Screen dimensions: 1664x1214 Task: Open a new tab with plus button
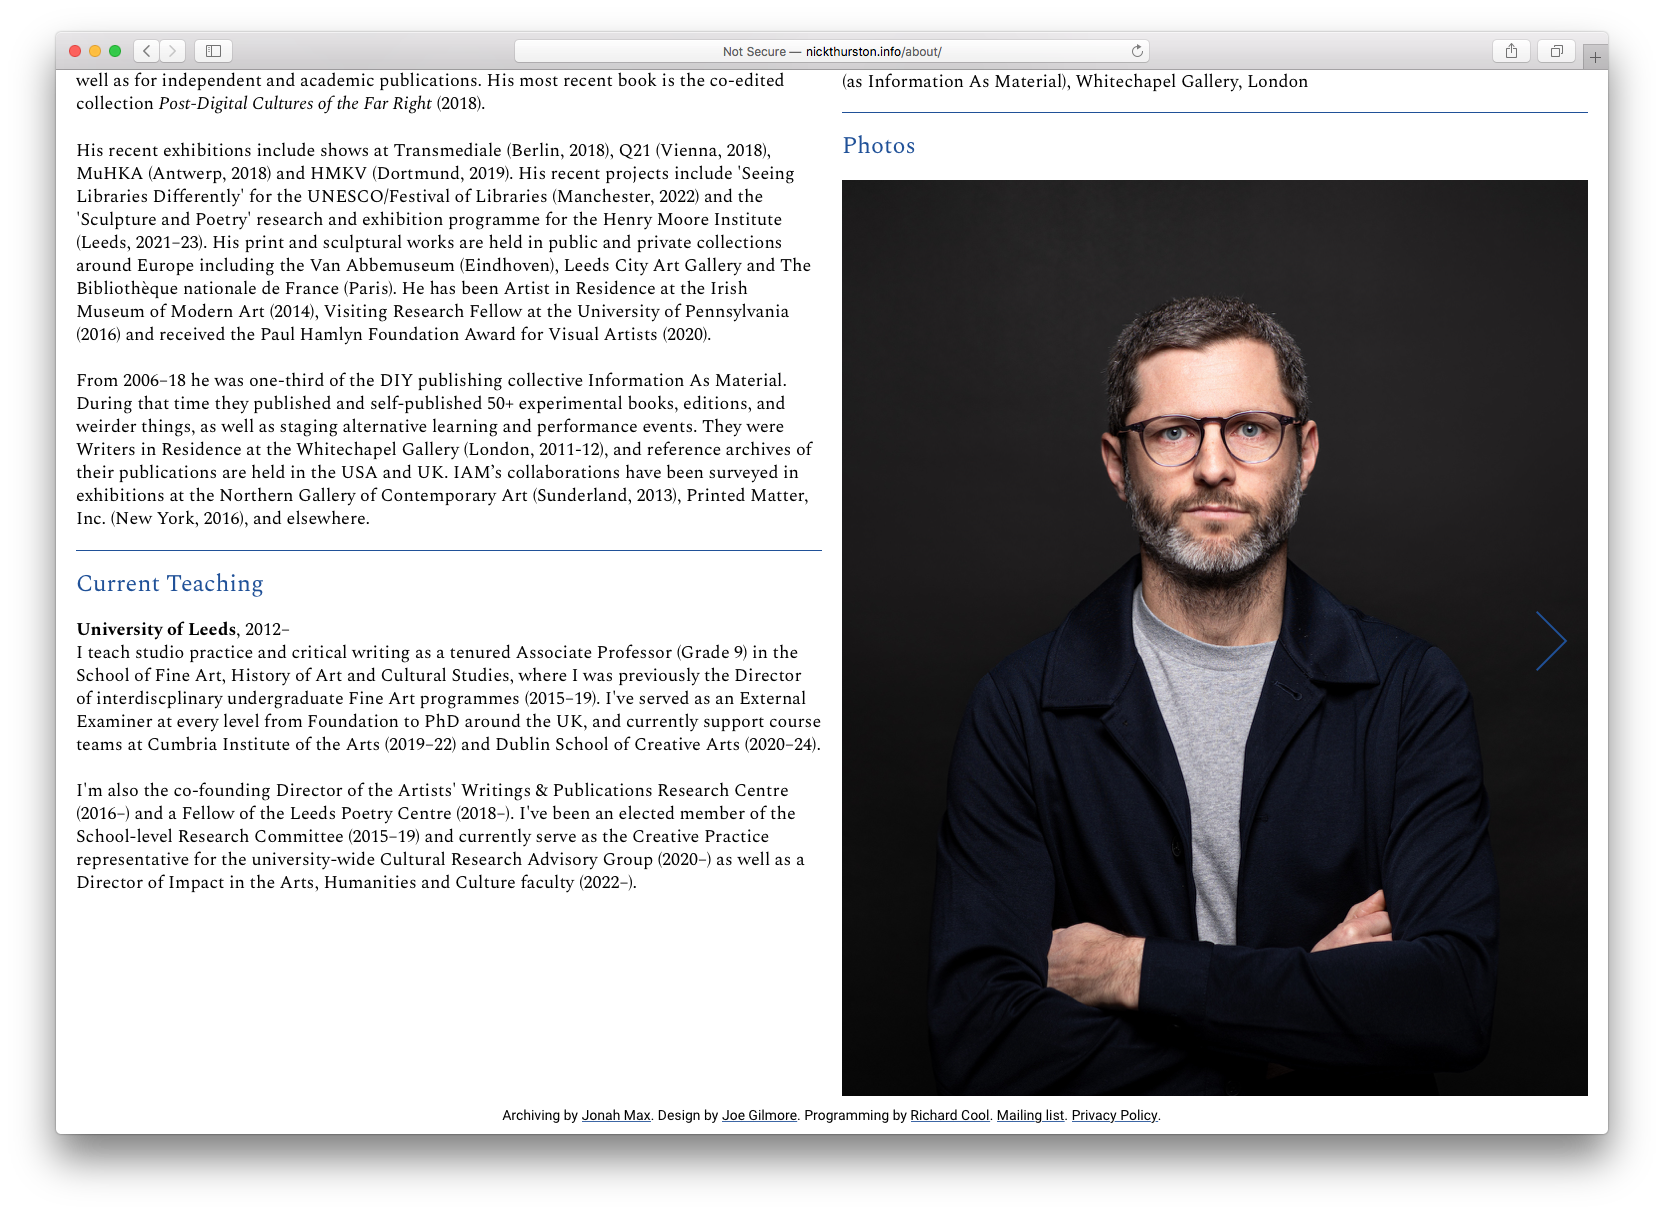click(x=1595, y=57)
